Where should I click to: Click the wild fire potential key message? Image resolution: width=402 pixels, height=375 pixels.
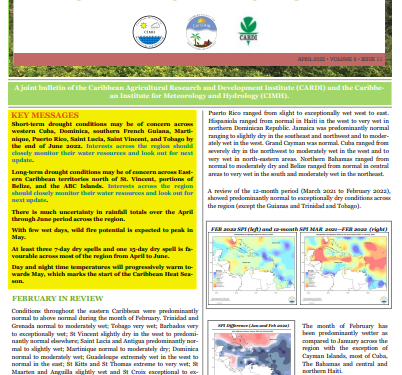pos(102,233)
